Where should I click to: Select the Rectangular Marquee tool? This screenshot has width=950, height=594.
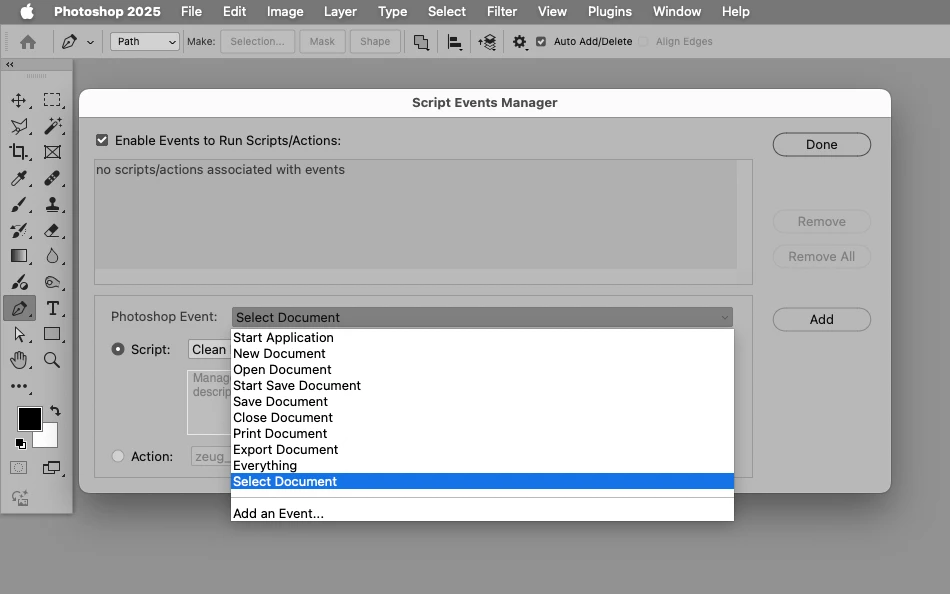(52, 100)
